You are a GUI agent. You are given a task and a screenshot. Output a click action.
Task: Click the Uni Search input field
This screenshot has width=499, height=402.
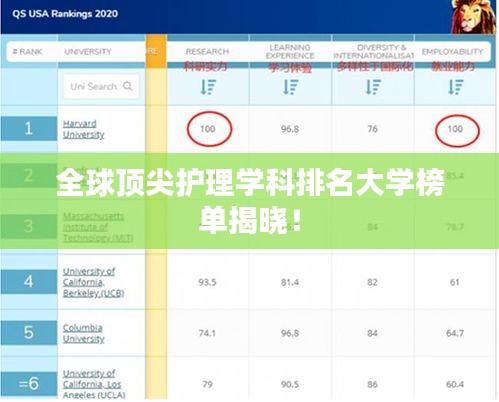pyautogui.click(x=101, y=86)
